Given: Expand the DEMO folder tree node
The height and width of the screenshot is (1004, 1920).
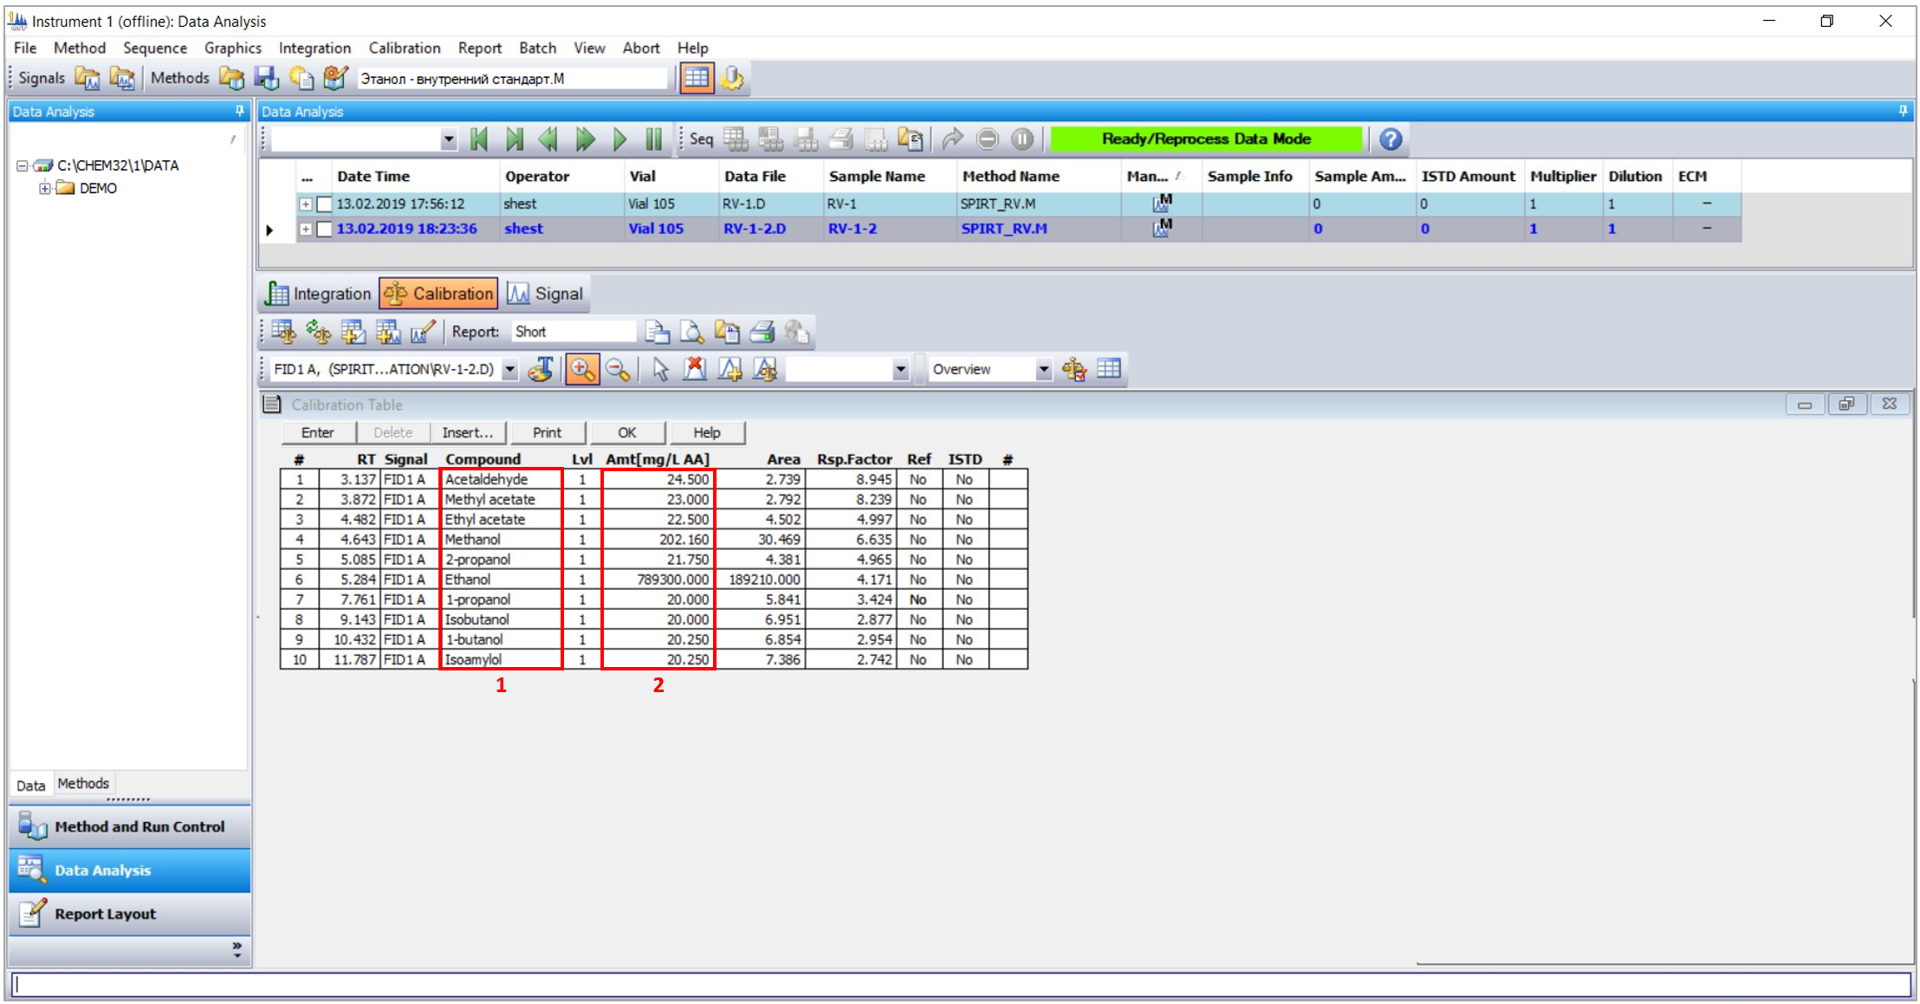Looking at the screenshot, I should tap(45, 188).
